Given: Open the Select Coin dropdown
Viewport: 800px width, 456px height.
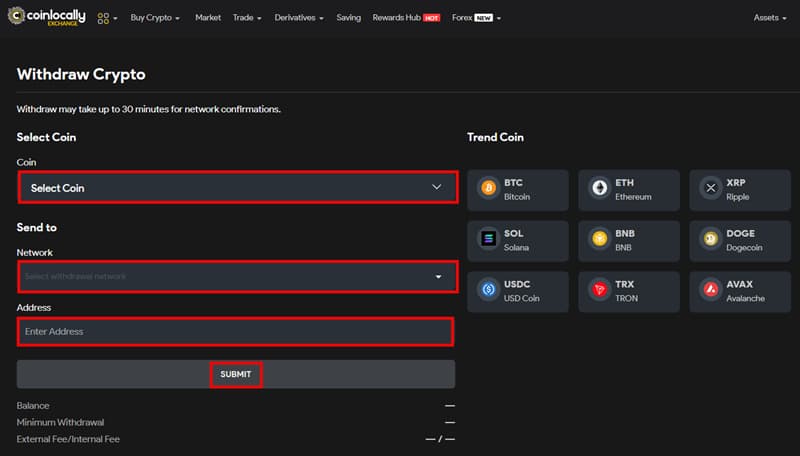Looking at the screenshot, I should point(238,188).
